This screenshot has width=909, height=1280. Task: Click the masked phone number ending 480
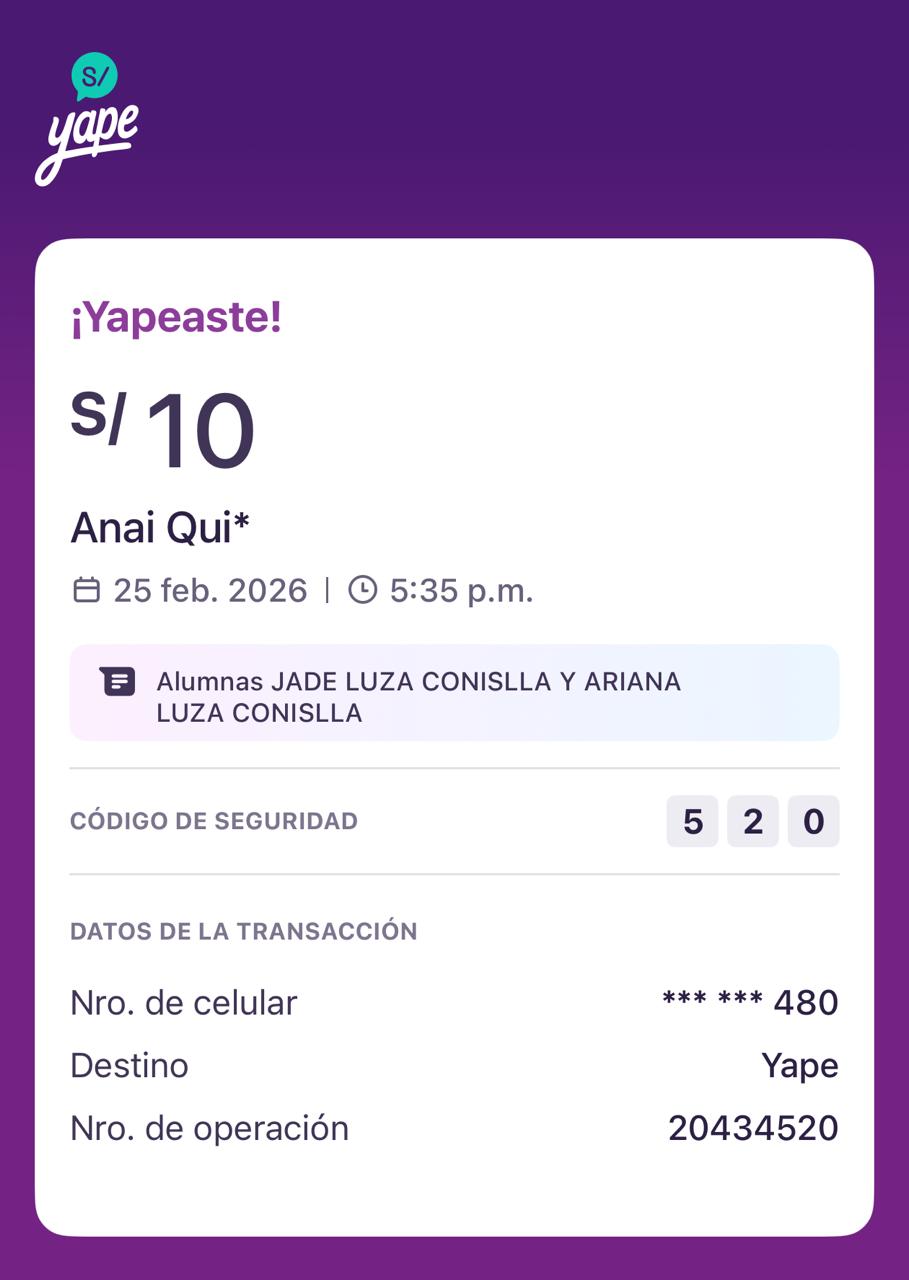click(x=750, y=1002)
